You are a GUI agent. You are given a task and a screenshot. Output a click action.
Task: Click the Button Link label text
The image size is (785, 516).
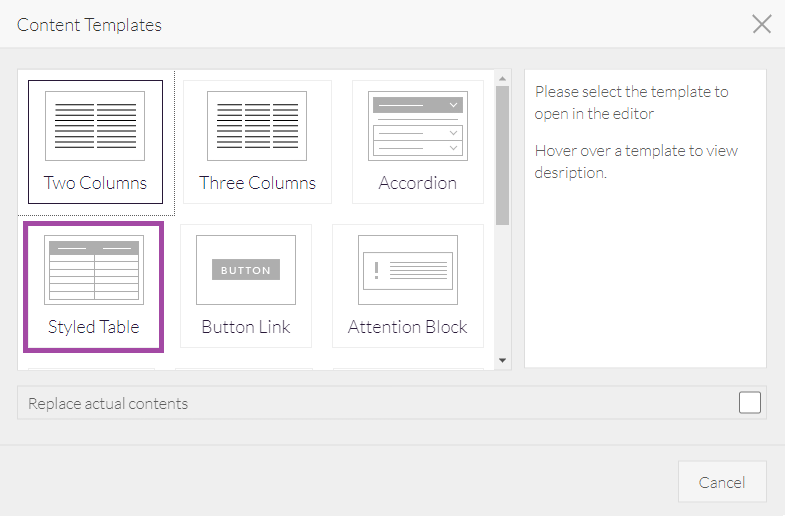tap(245, 327)
